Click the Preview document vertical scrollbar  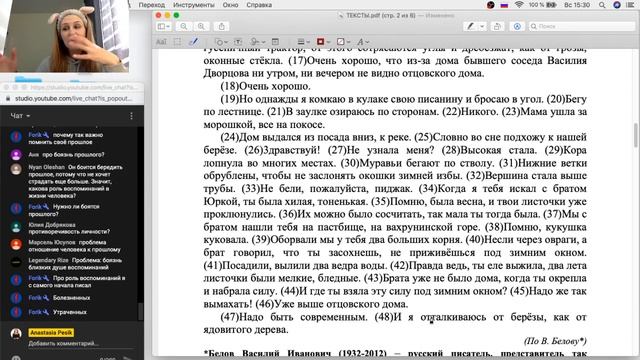coord(635,136)
